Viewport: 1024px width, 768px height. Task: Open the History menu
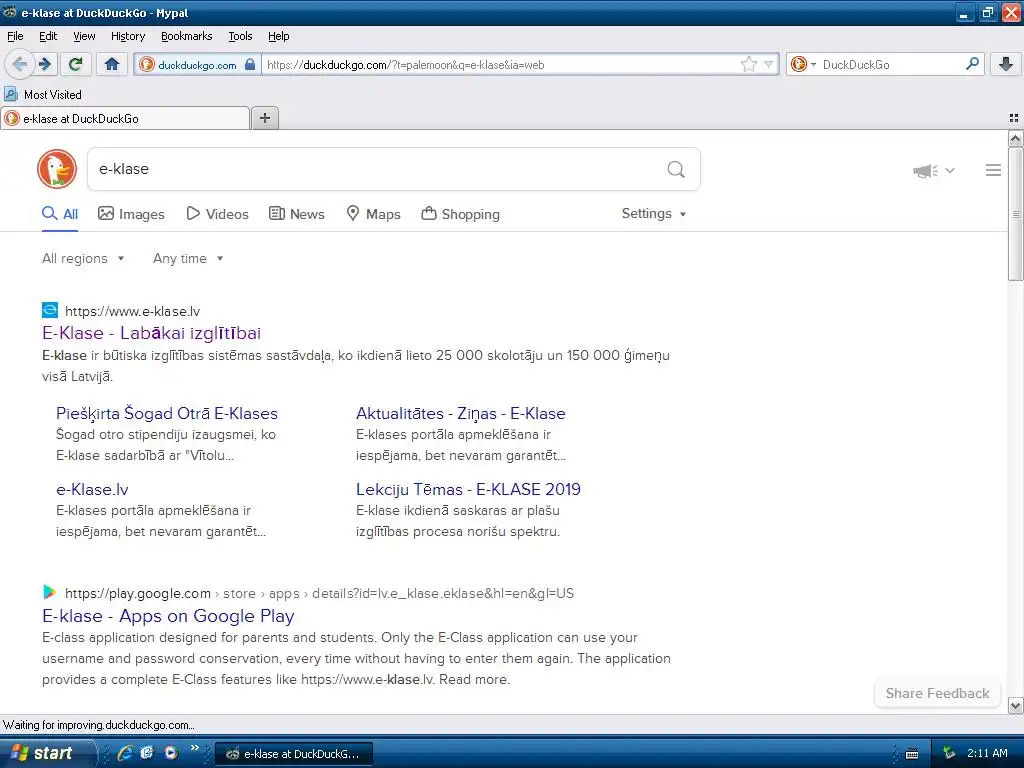[127, 36]
